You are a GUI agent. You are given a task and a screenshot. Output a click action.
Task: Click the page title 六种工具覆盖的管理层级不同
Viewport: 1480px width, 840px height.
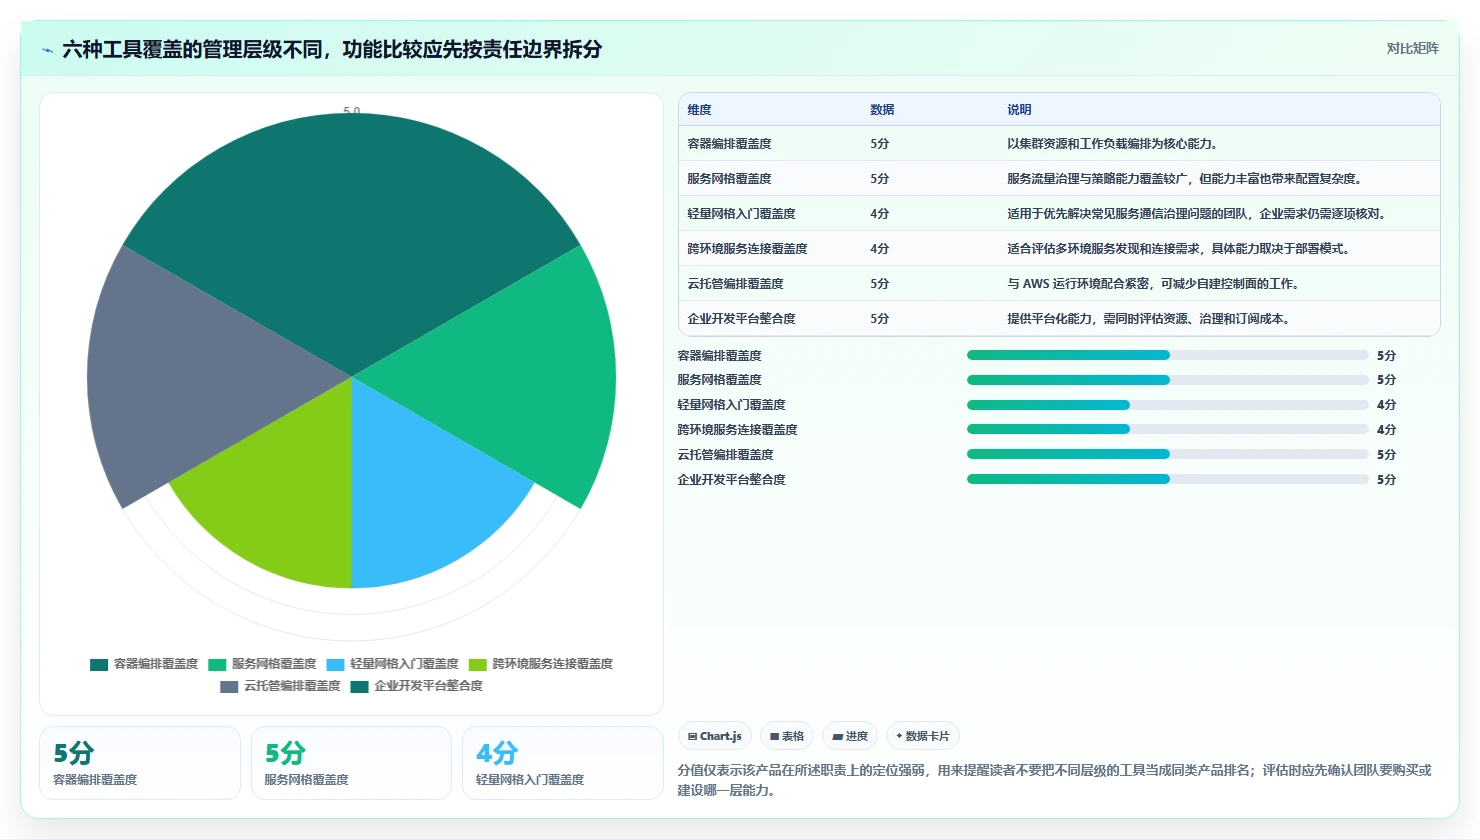[332, 49]
